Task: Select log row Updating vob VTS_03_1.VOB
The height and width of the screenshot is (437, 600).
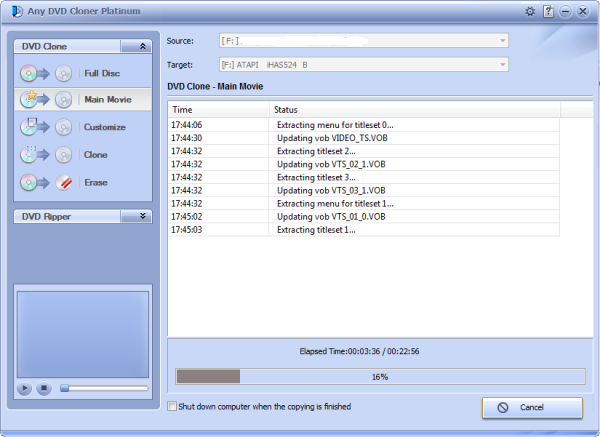Action: (x=364, y=190)
